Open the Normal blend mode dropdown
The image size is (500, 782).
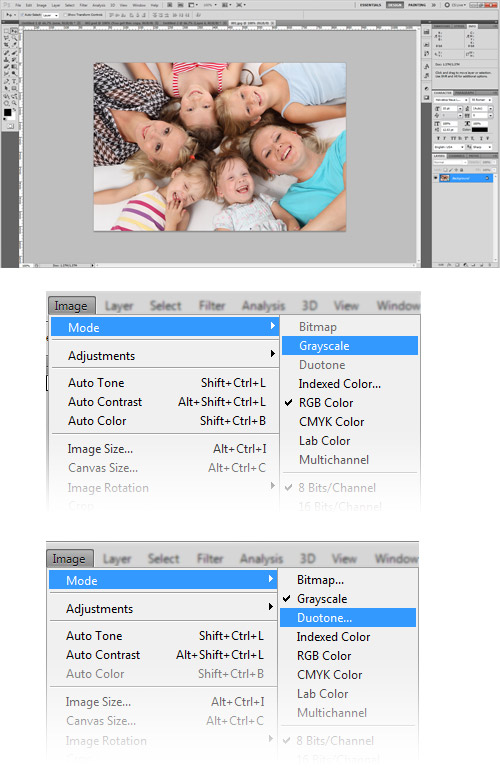[450, 162]
